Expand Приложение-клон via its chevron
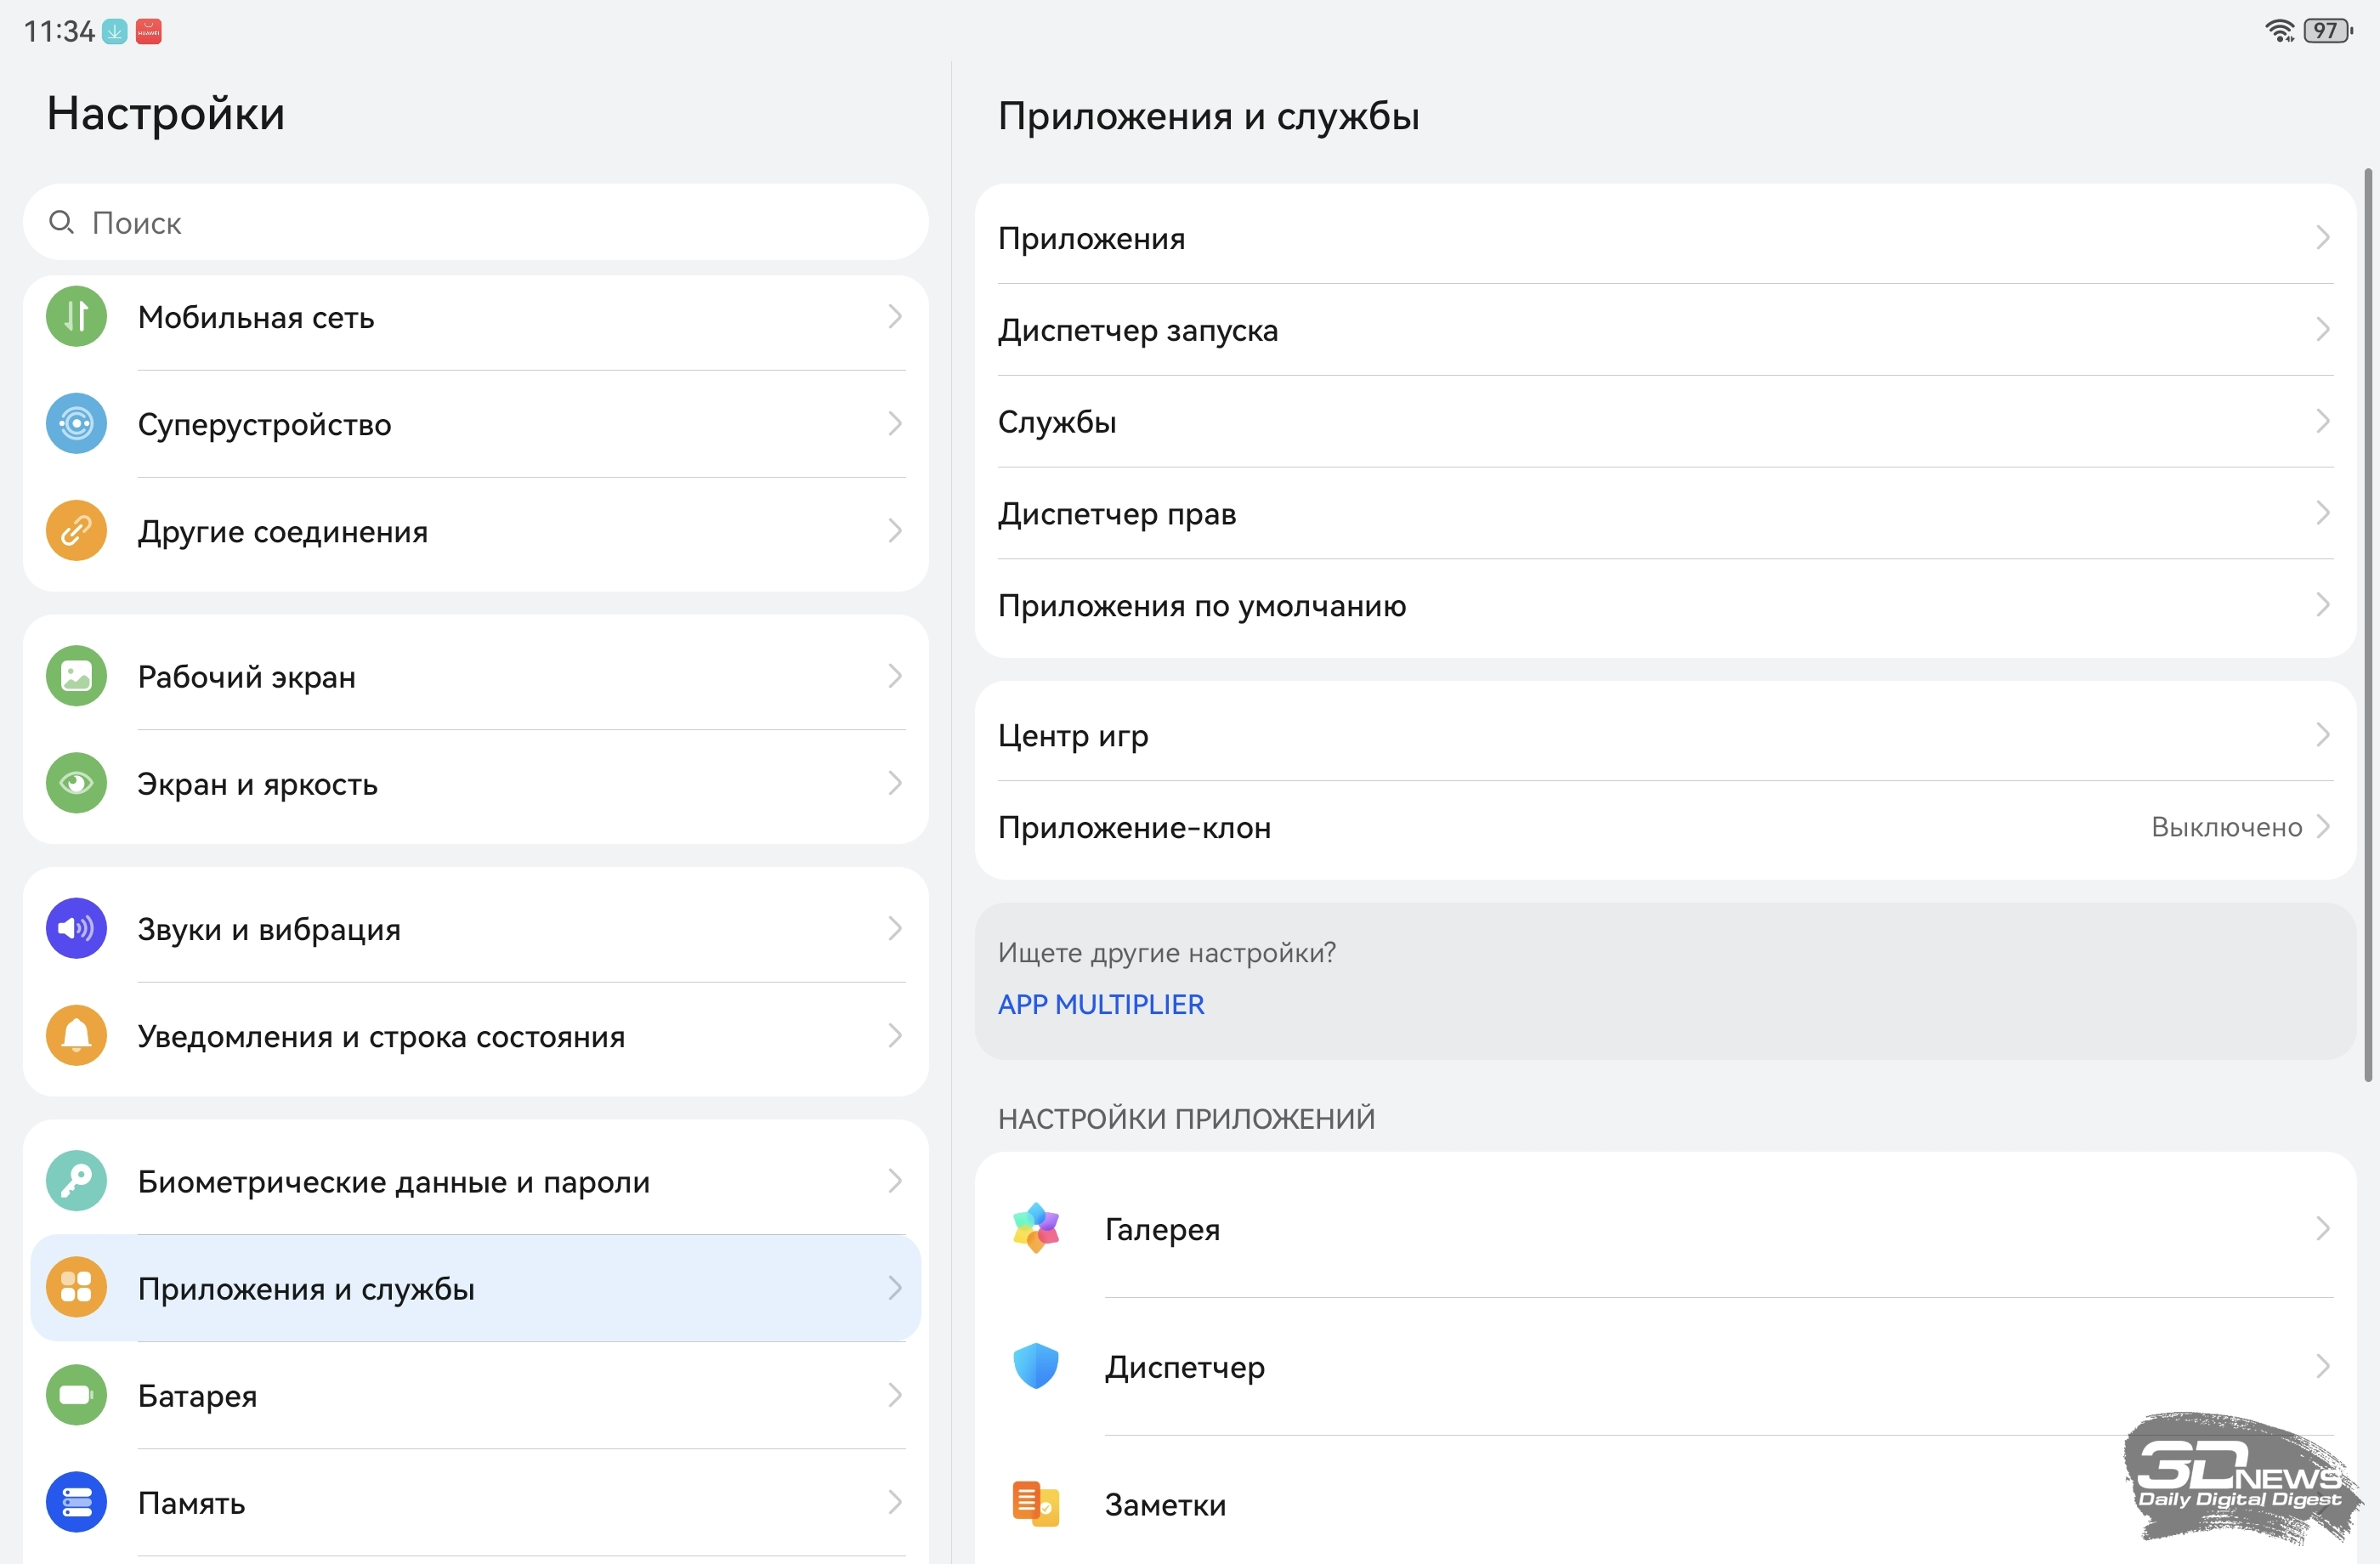 (x=2323, y=827)
